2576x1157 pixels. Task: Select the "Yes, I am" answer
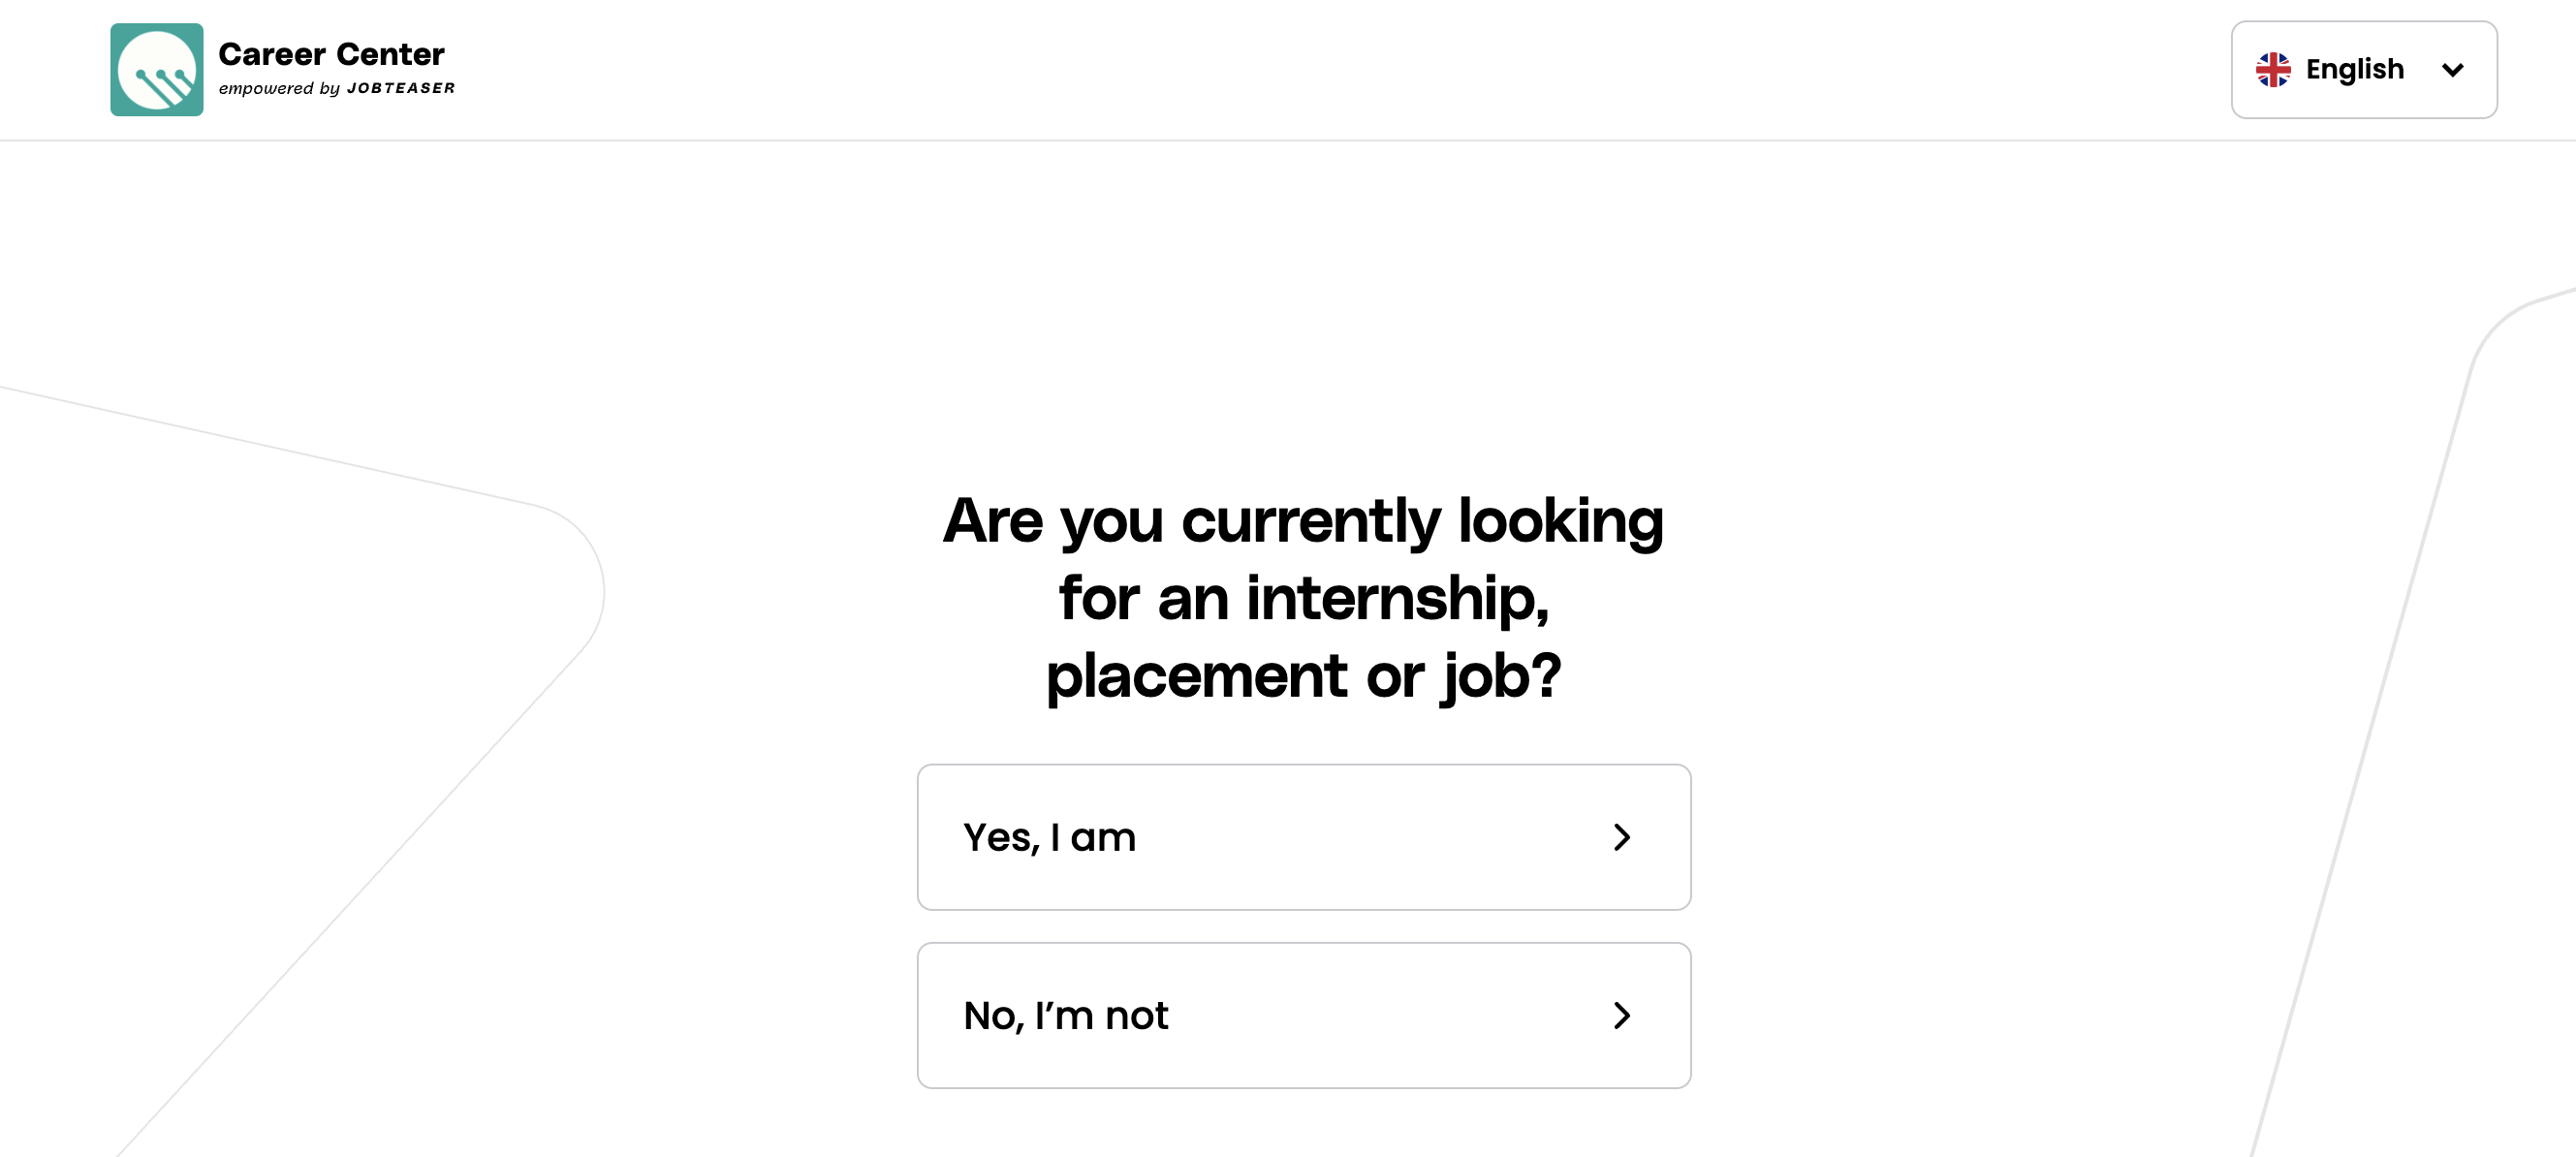(x=1303, y=837)
